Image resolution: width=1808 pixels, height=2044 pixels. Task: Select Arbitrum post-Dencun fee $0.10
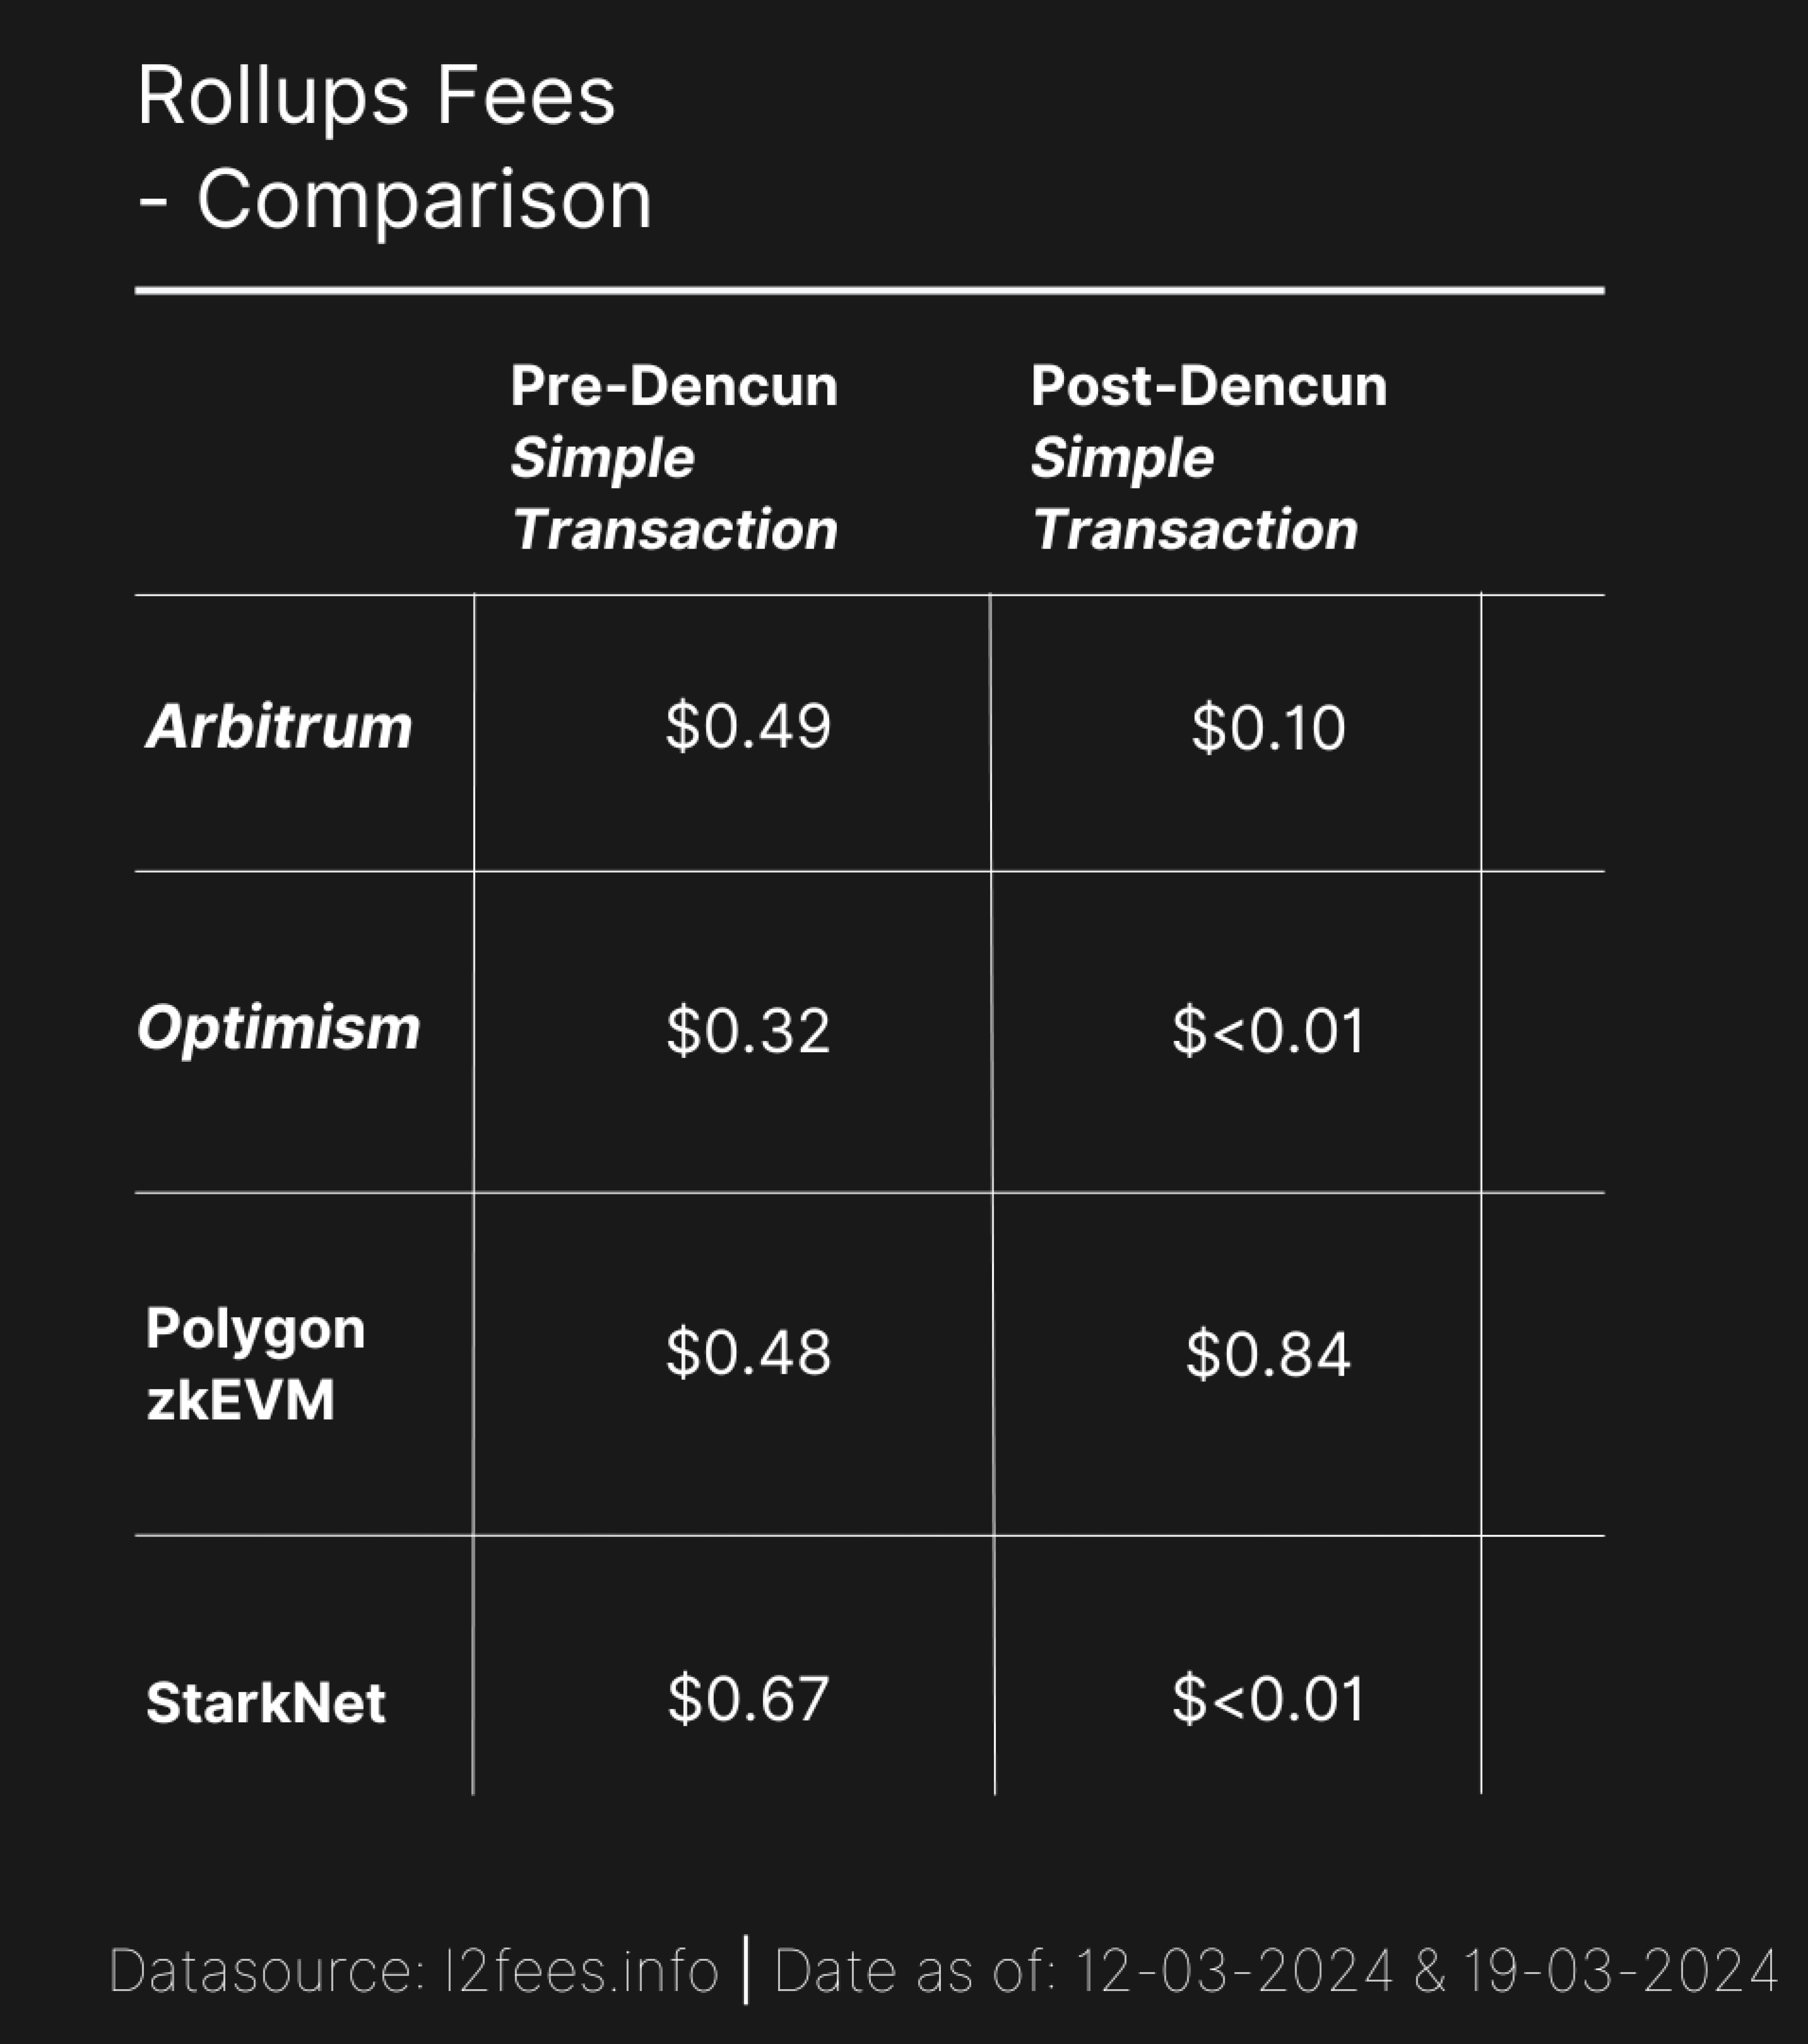(1268, 728)
